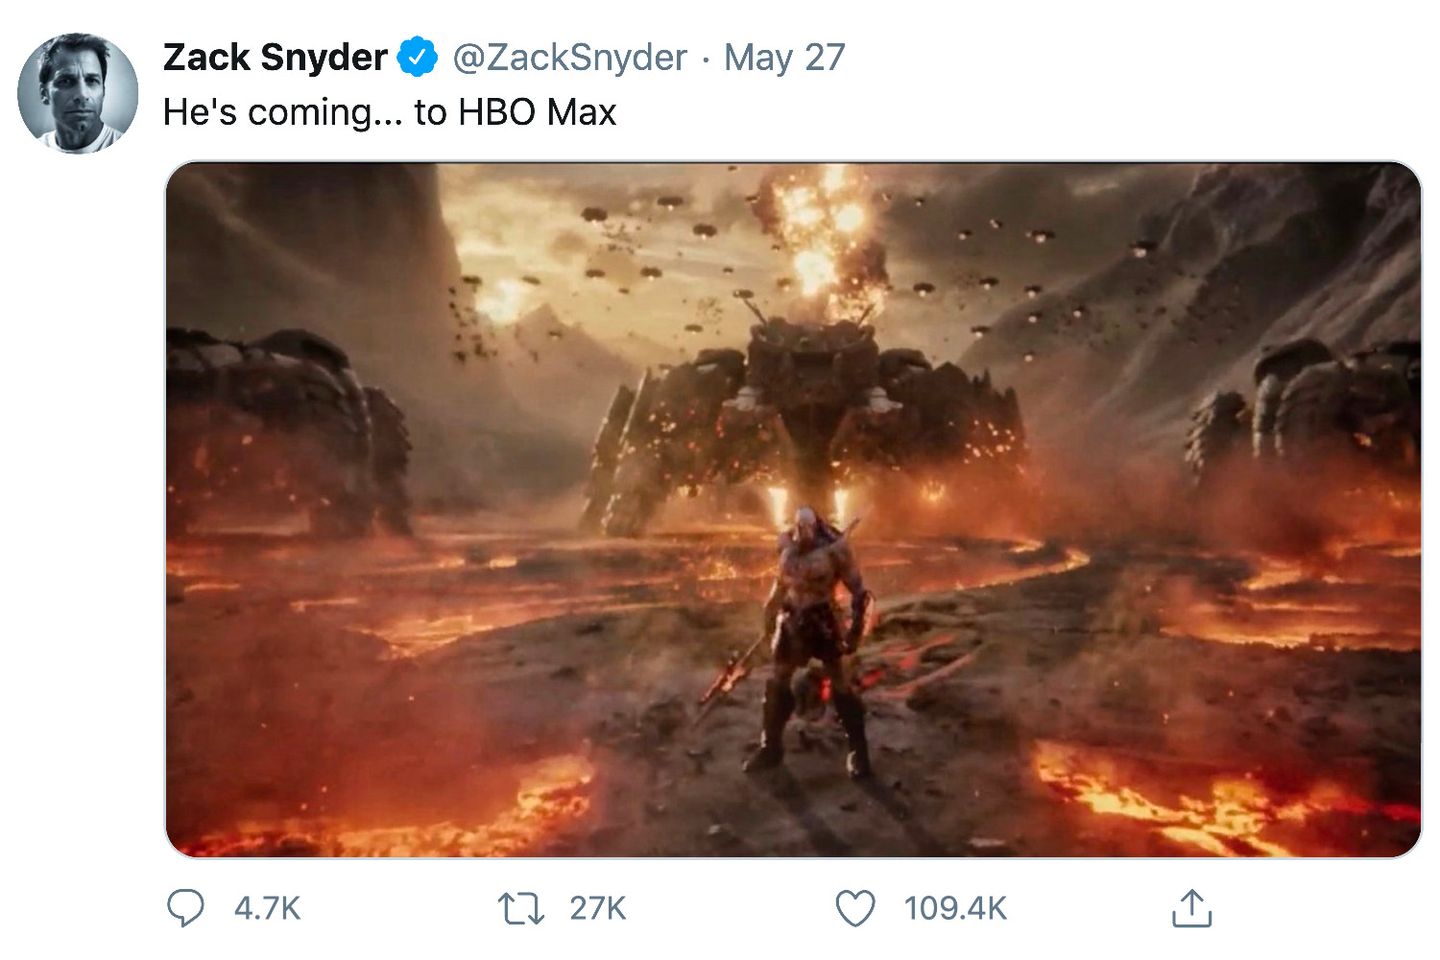Open Zack Snyder's profile avatar
The image size is (1440, 960).
tap(78, 93)
